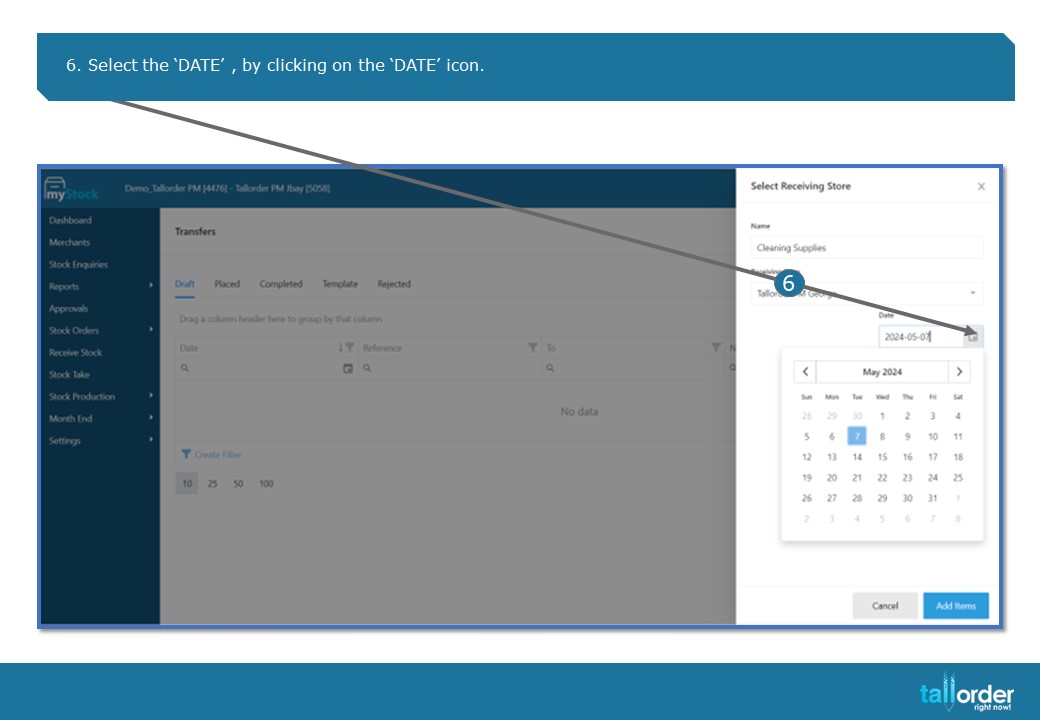Click the Cancel button
The image size is (1040, 720).
coord(885,605)
